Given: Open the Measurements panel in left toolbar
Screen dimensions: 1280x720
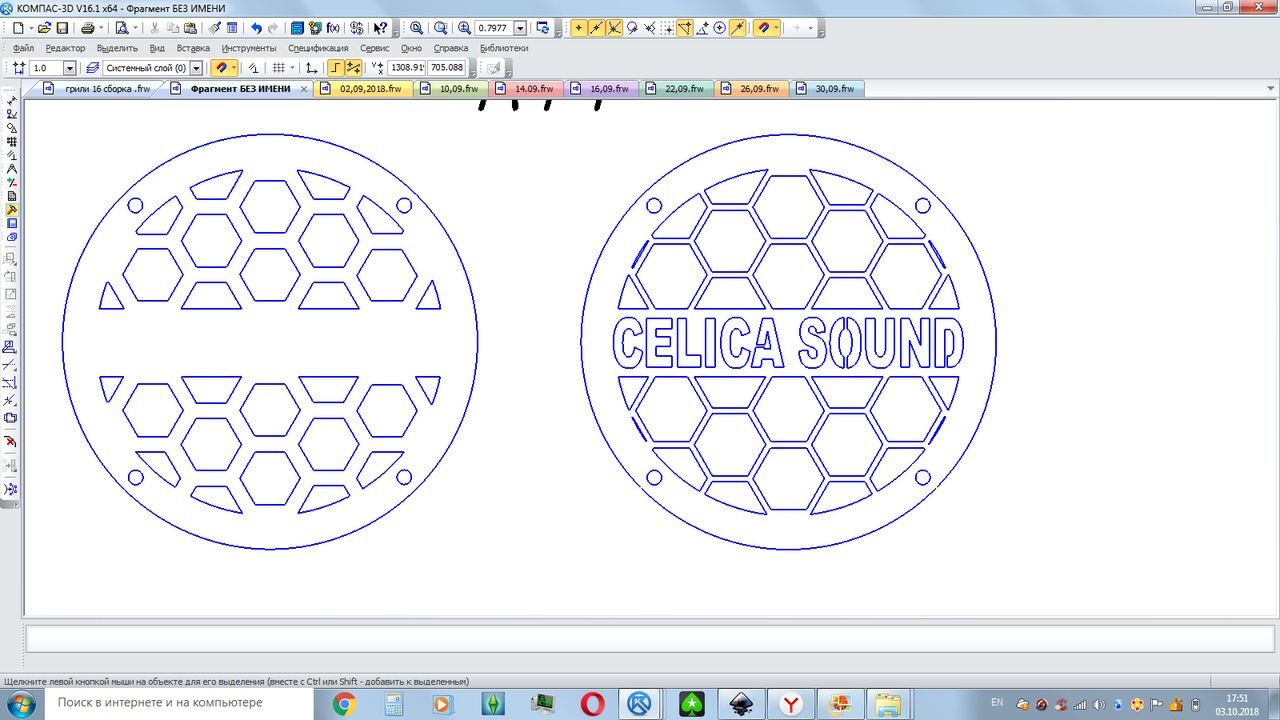Looking at the screenshot, I should click(x=12, y=169).
